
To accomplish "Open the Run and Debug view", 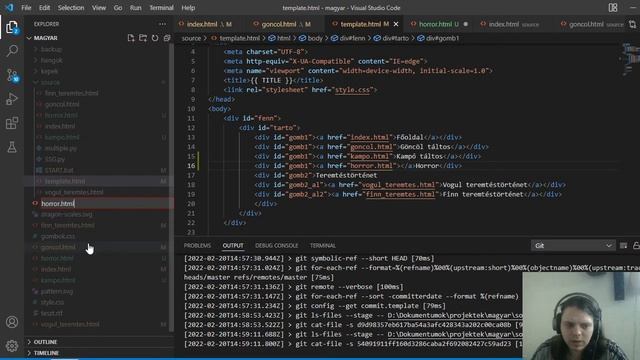I will pyautogui.click(x=12, y=99).
